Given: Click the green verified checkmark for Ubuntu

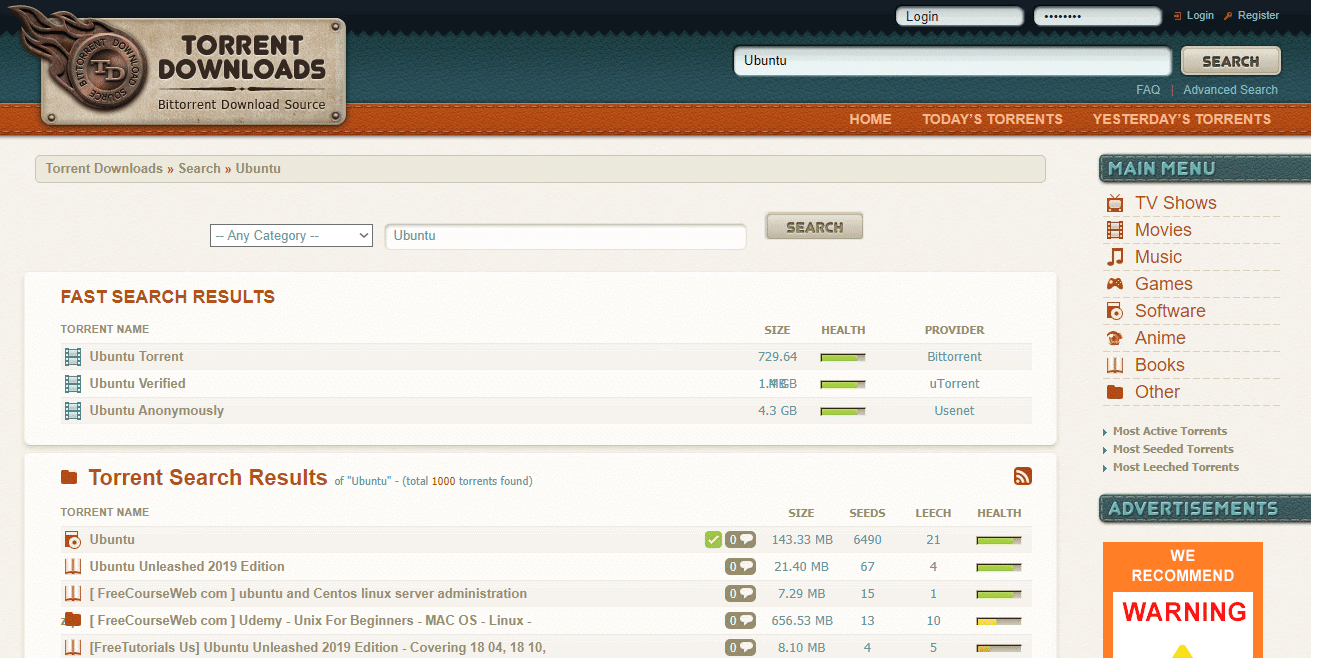Looking at the screenshot, I should (x=713, y=540).
